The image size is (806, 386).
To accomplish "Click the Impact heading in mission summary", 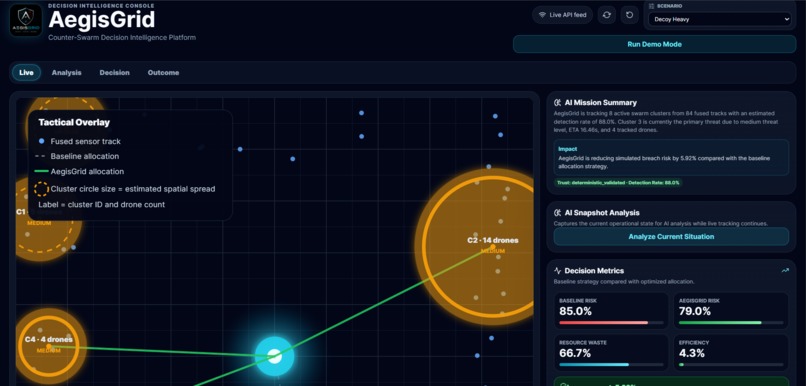I will [x=567, y=149].
